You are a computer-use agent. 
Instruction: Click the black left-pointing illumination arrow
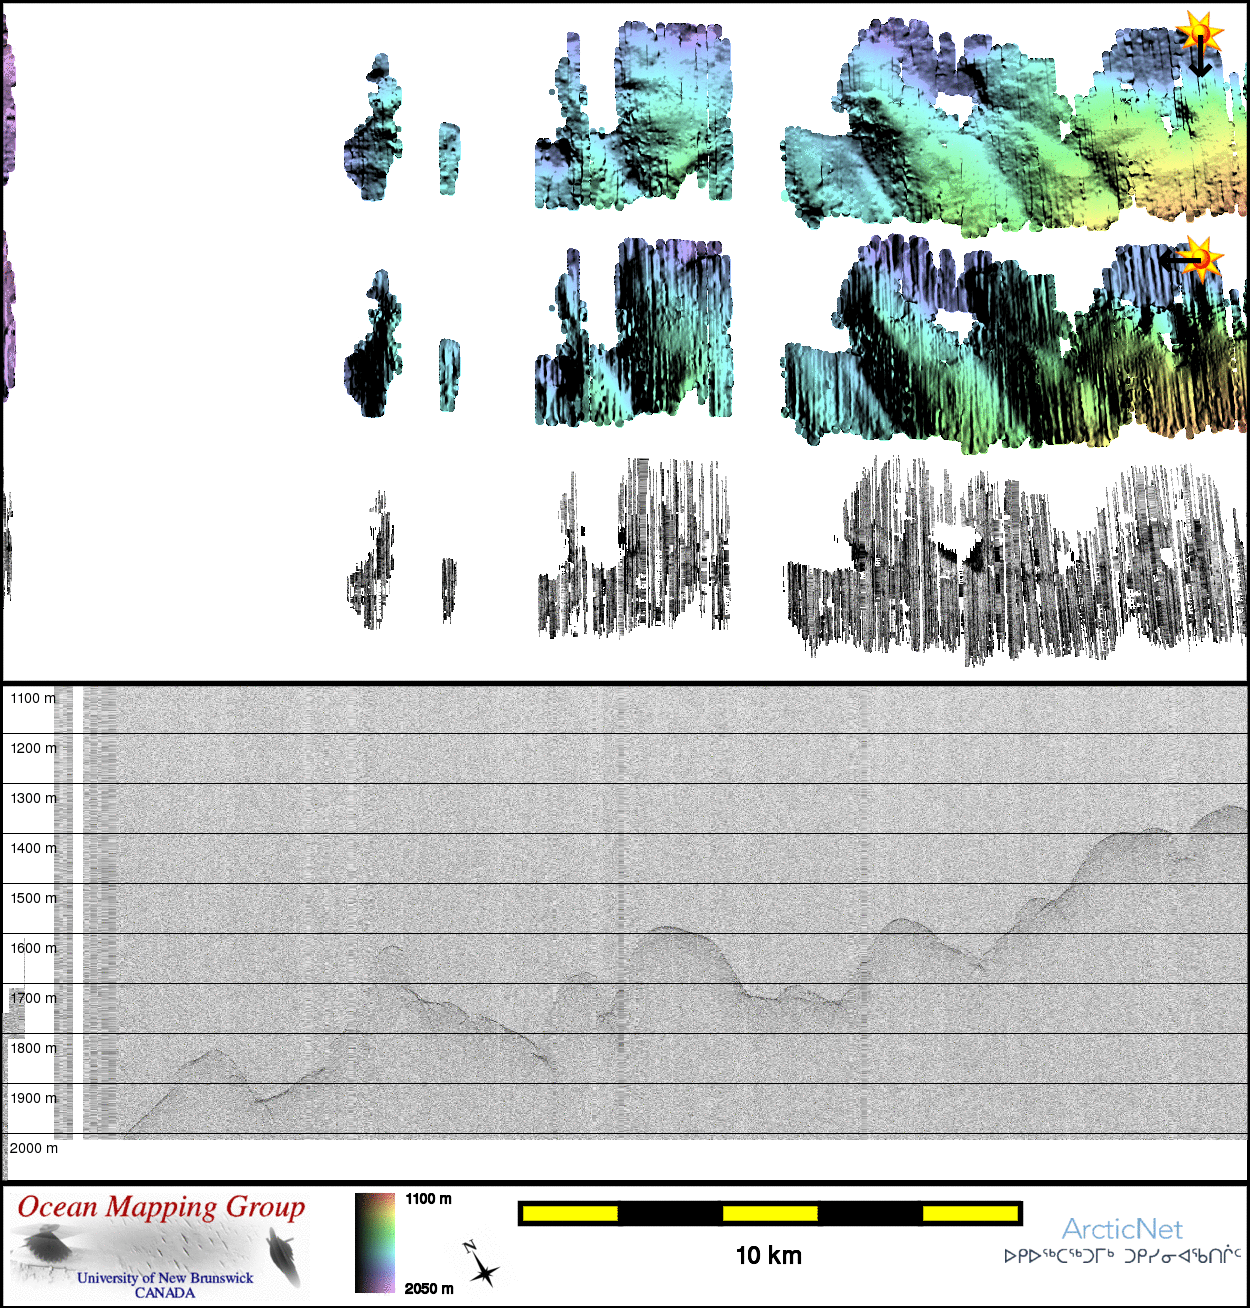1176,260
